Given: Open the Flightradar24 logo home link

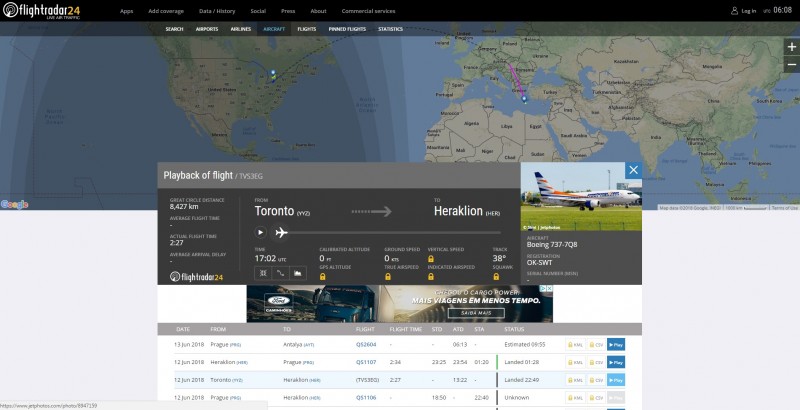Looking at the screenshot, I should coord(42,10).
